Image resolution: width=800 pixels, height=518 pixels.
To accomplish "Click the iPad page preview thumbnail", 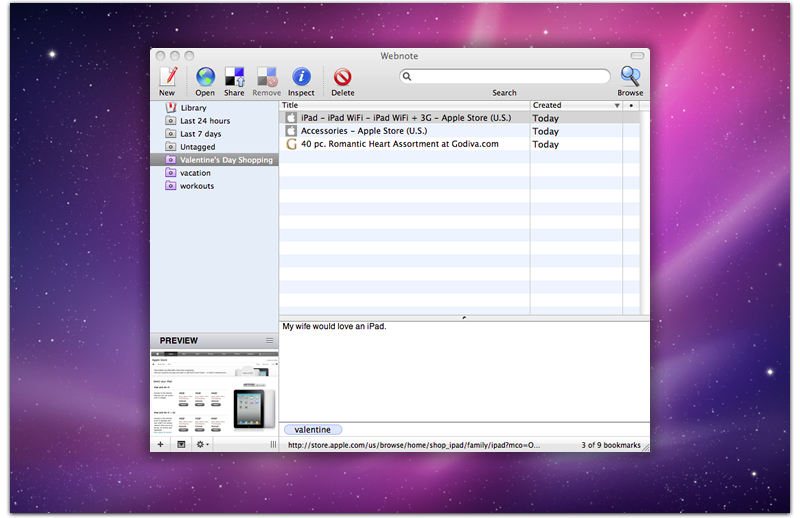I will point(214,393).
